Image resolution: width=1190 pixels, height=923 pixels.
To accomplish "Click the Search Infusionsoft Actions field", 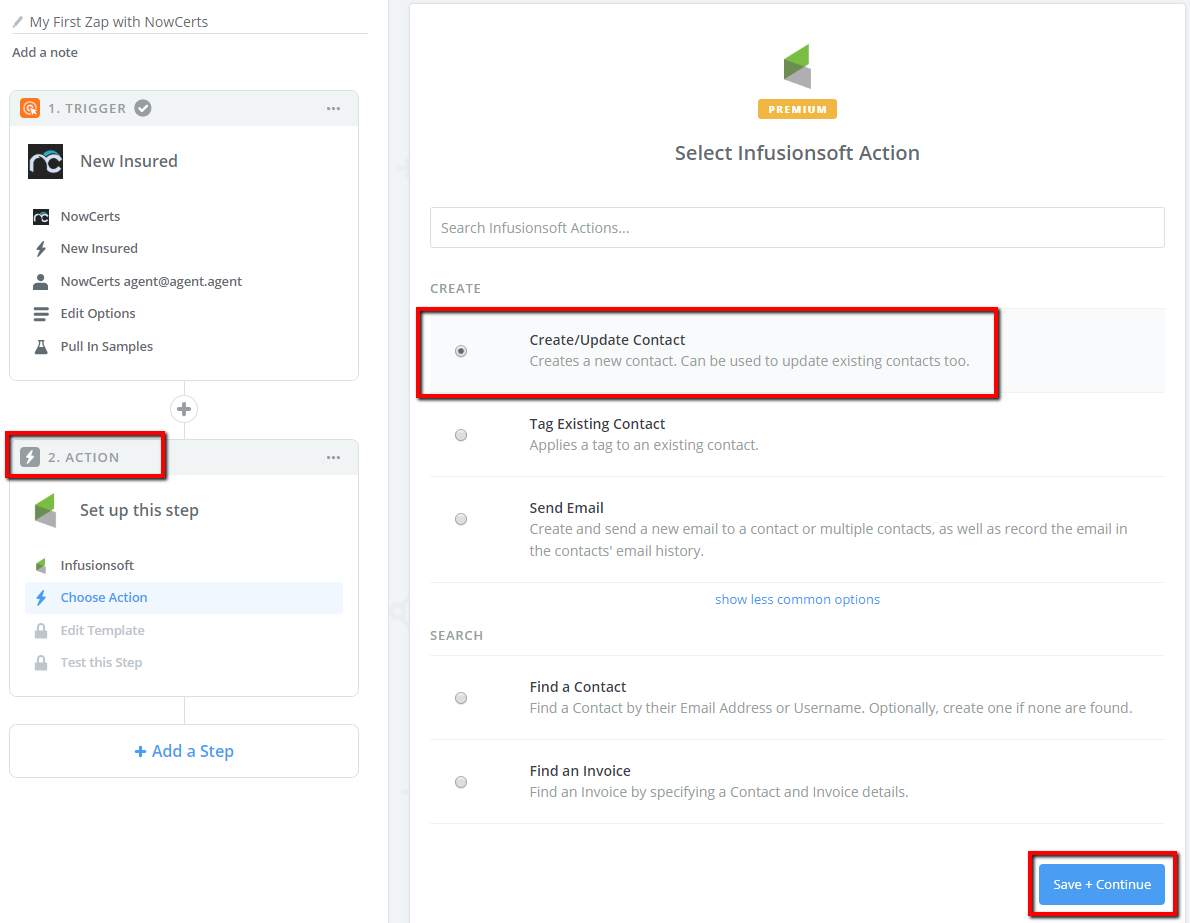I will click(797, 228).
